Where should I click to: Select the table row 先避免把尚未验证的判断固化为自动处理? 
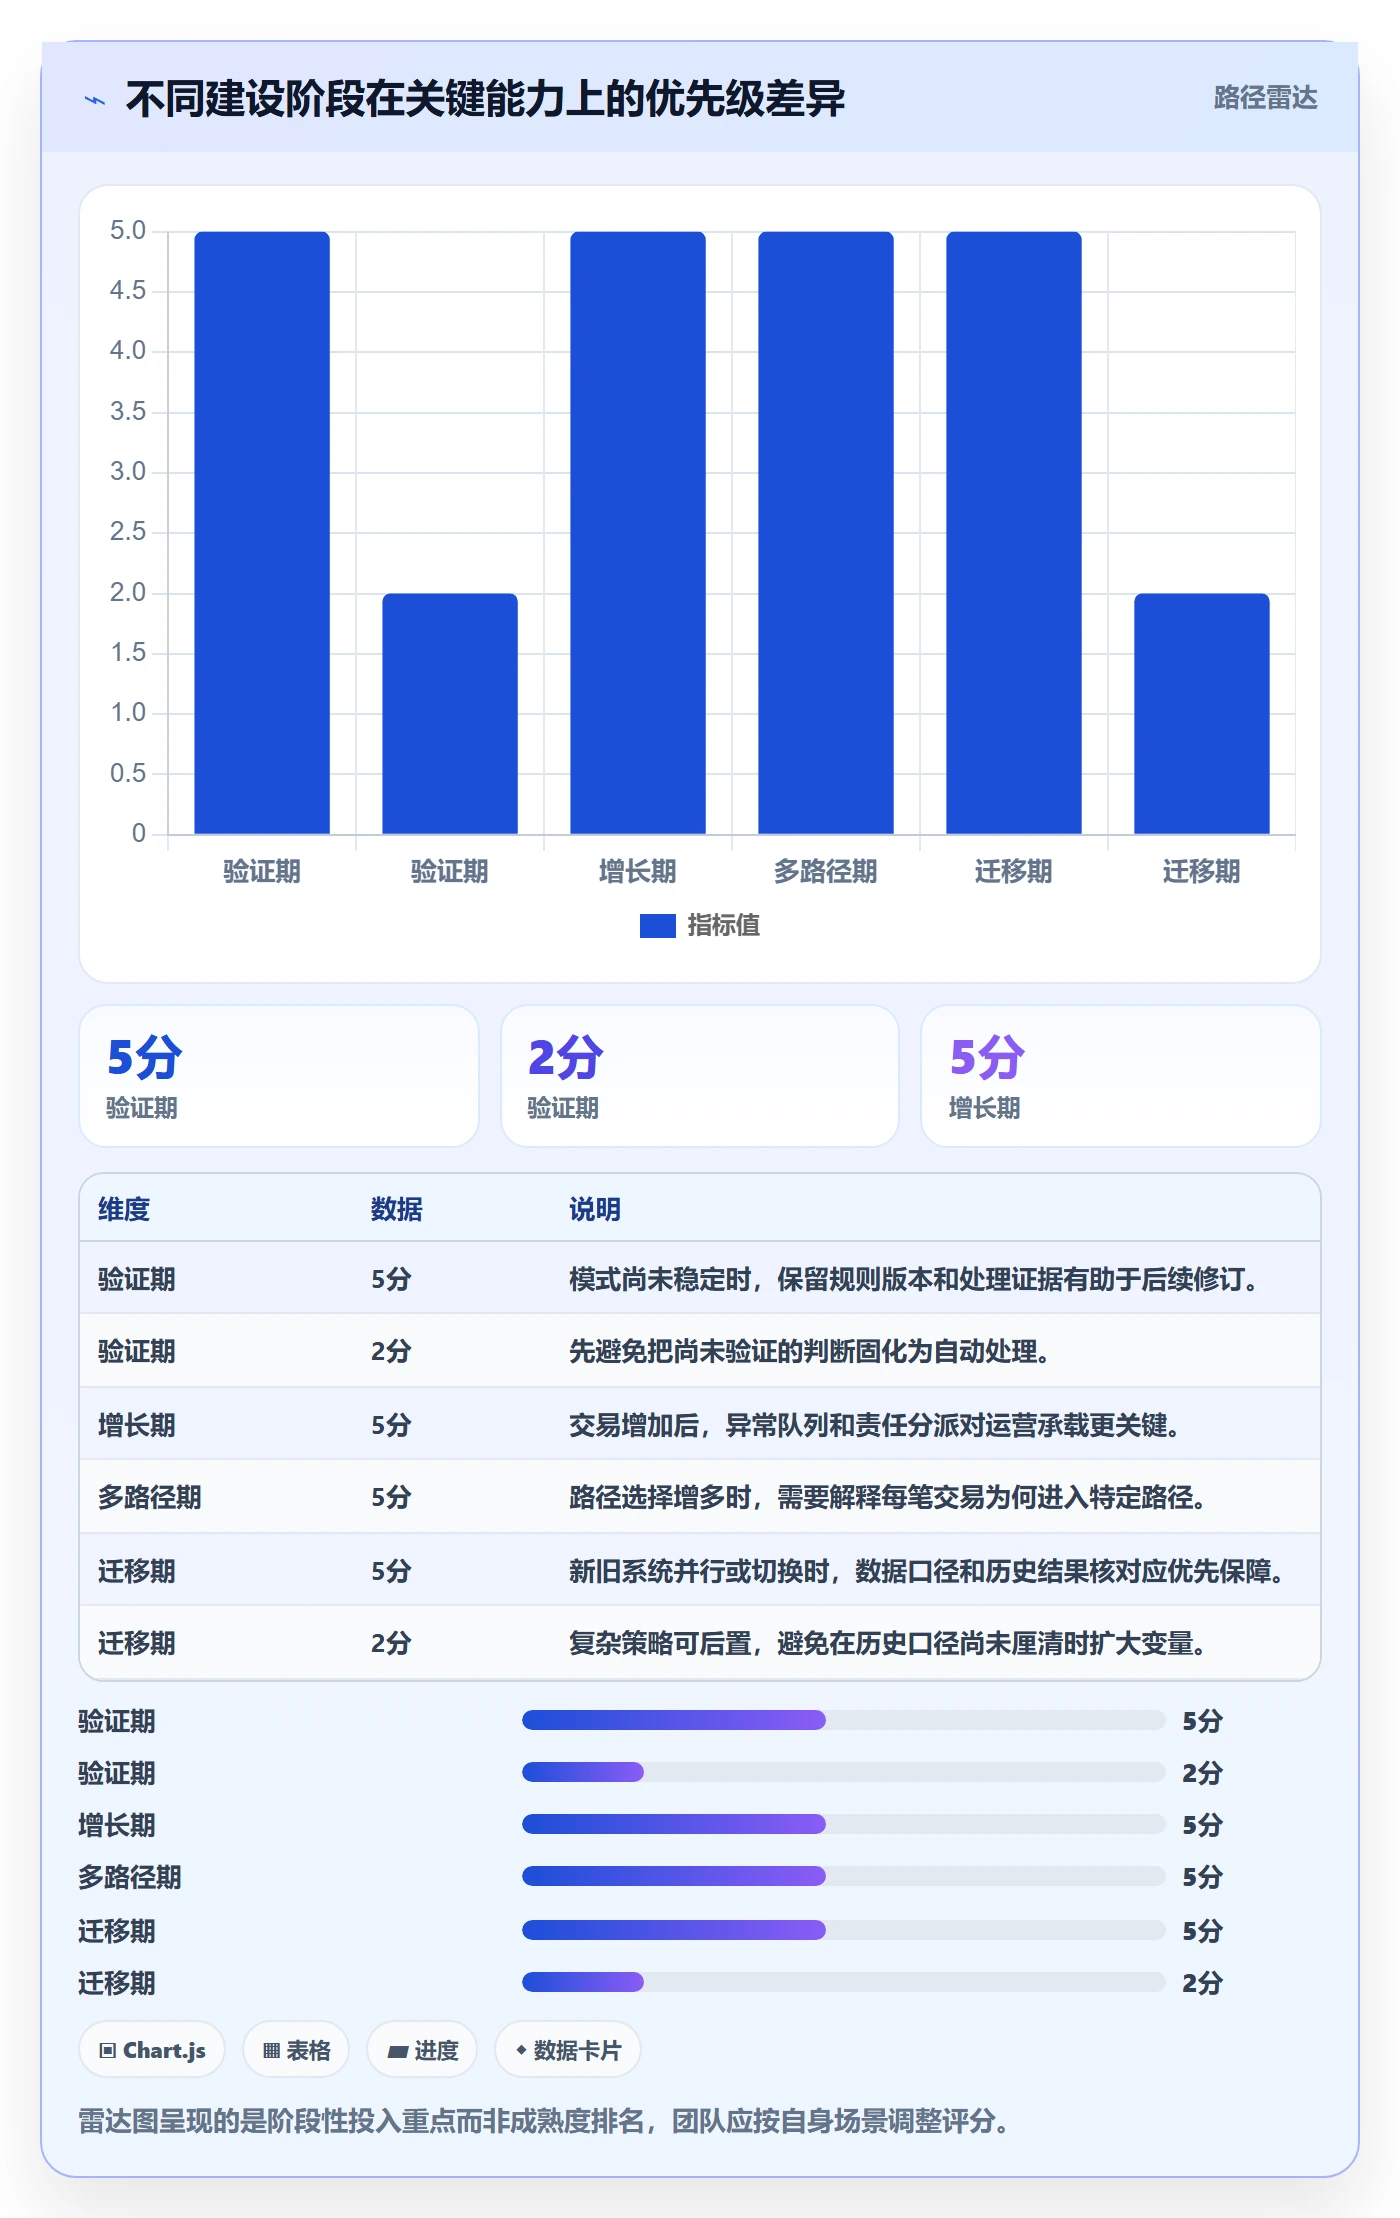coord(700,1351)
